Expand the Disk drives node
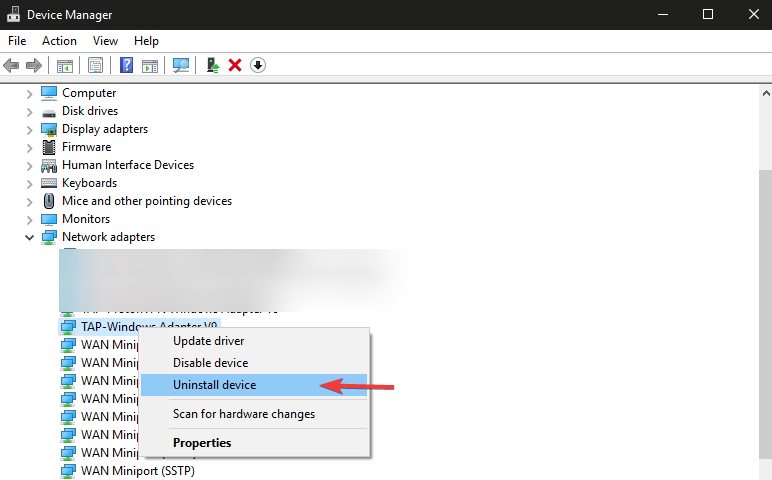Image resolution: width=772 pixels, height=480 pixels. 30,112
